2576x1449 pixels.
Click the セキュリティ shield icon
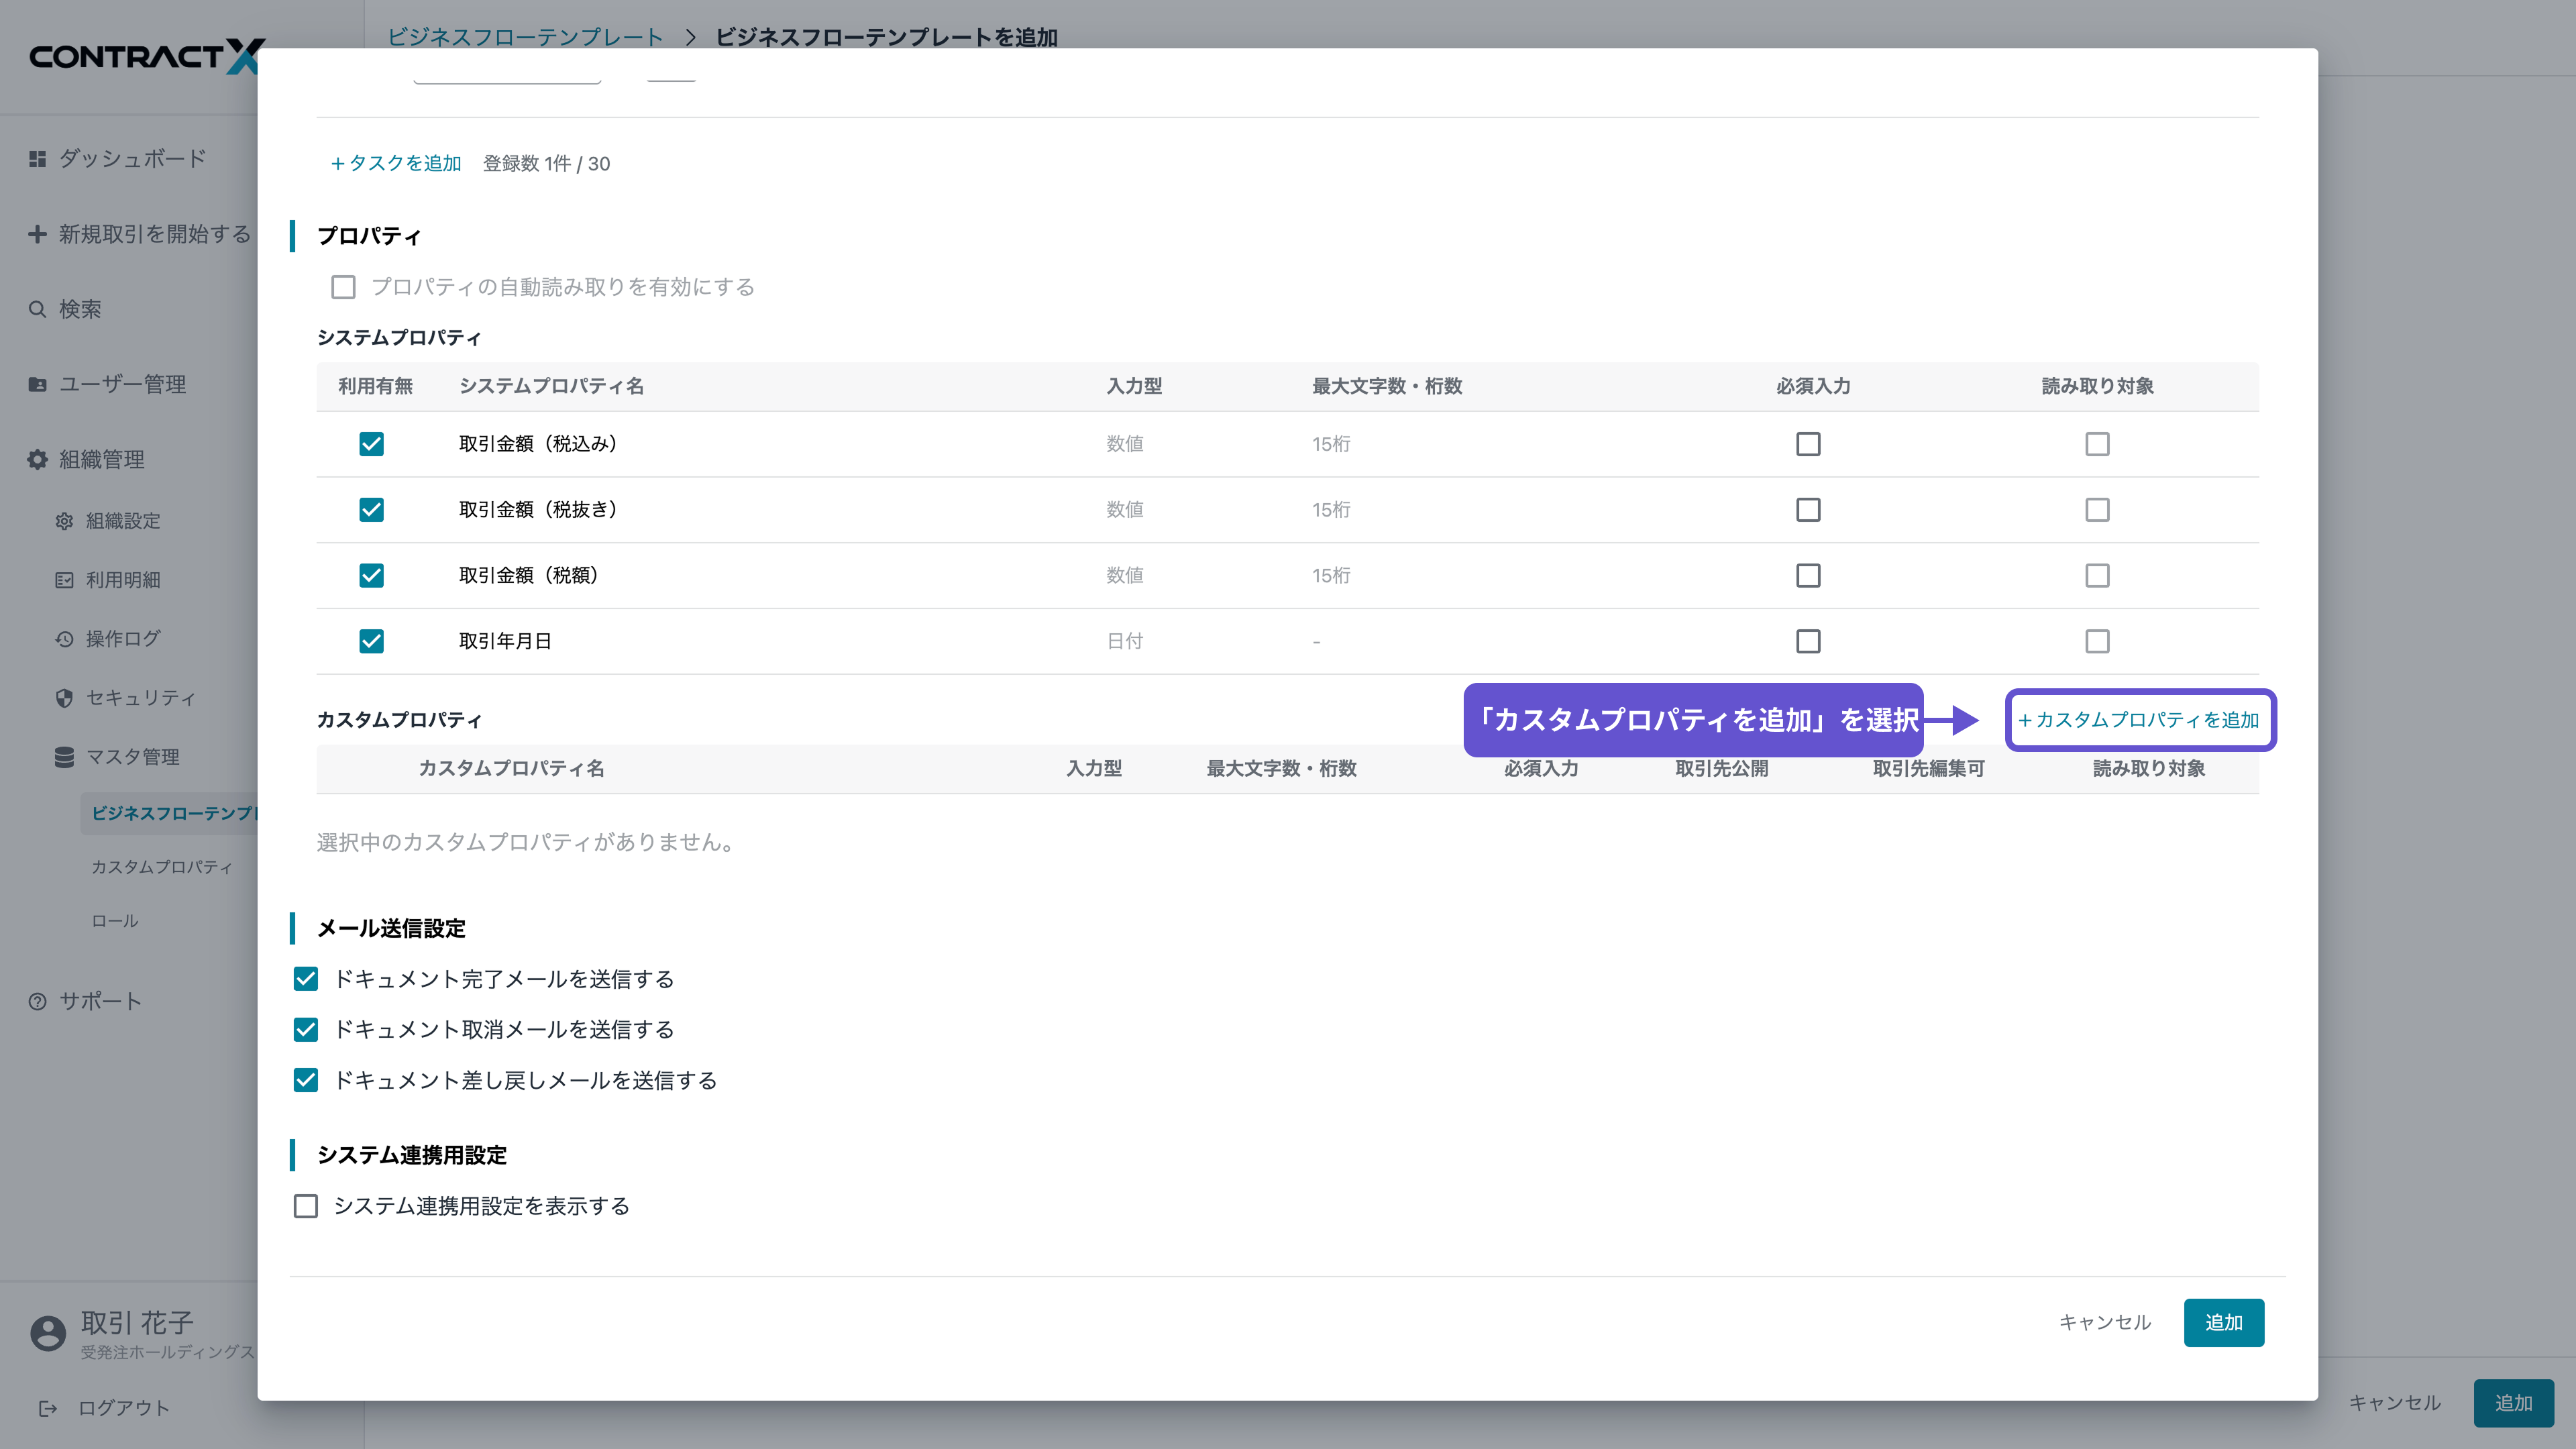(64, 698)
